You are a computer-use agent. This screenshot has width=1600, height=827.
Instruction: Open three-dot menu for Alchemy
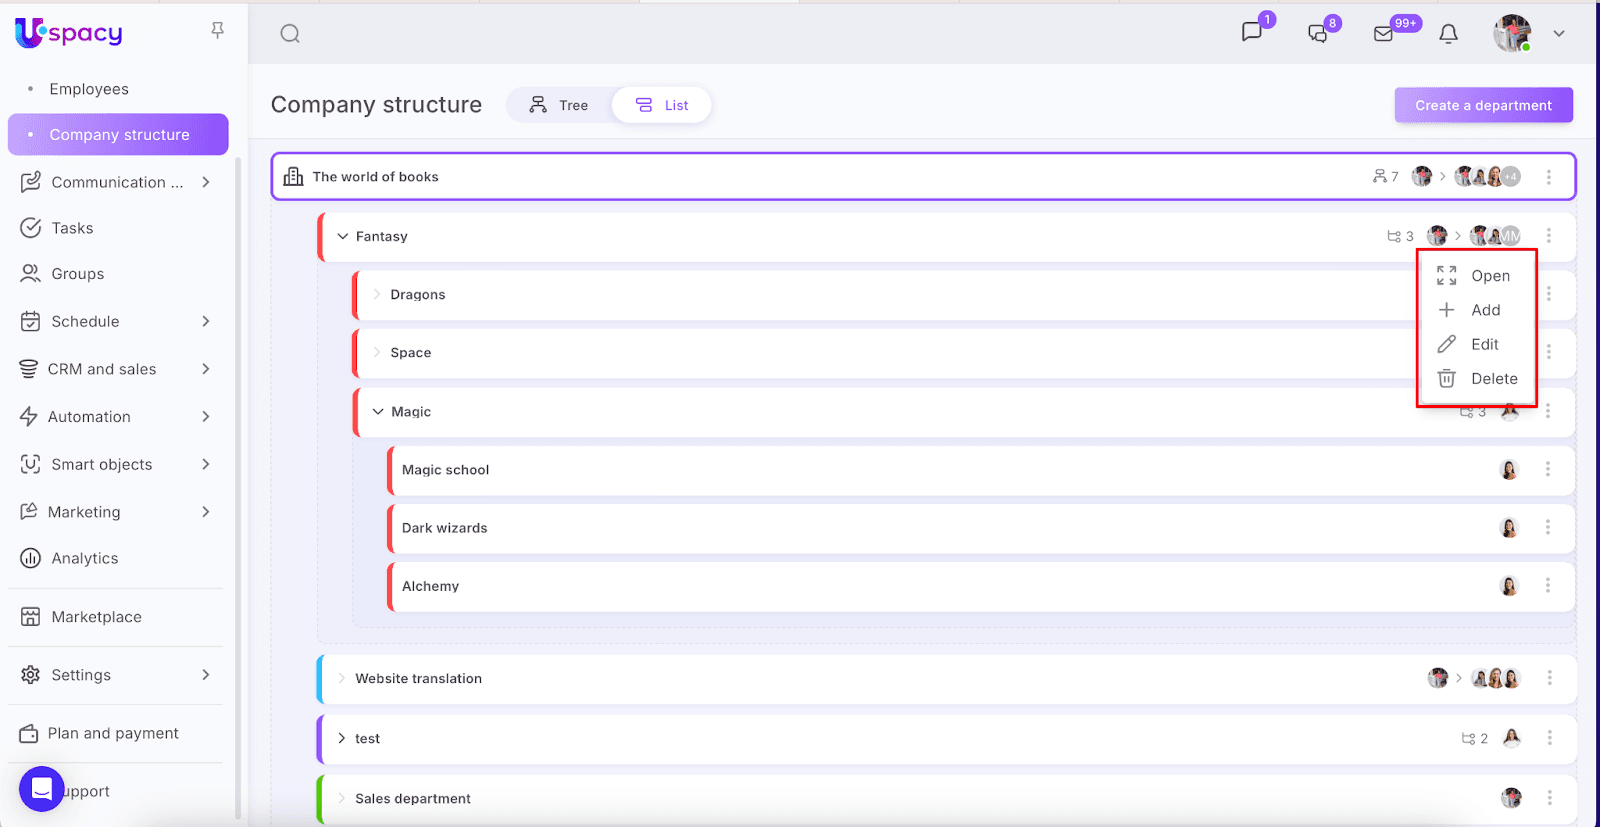click(x=1548, y=586)
